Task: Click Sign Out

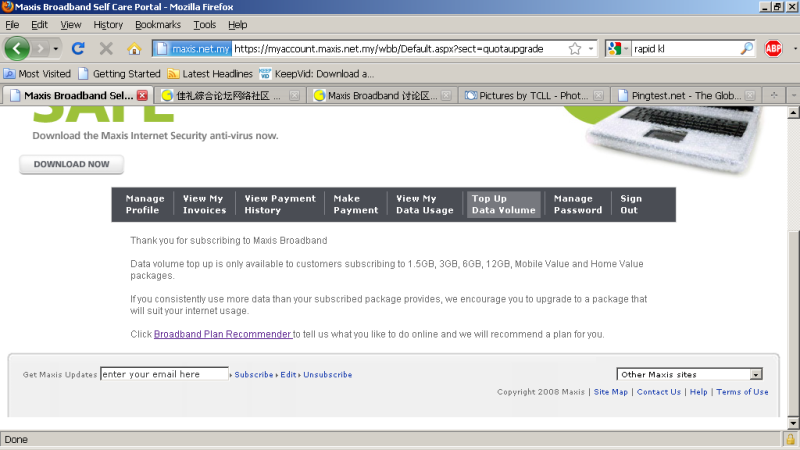Action: point(631,204)
